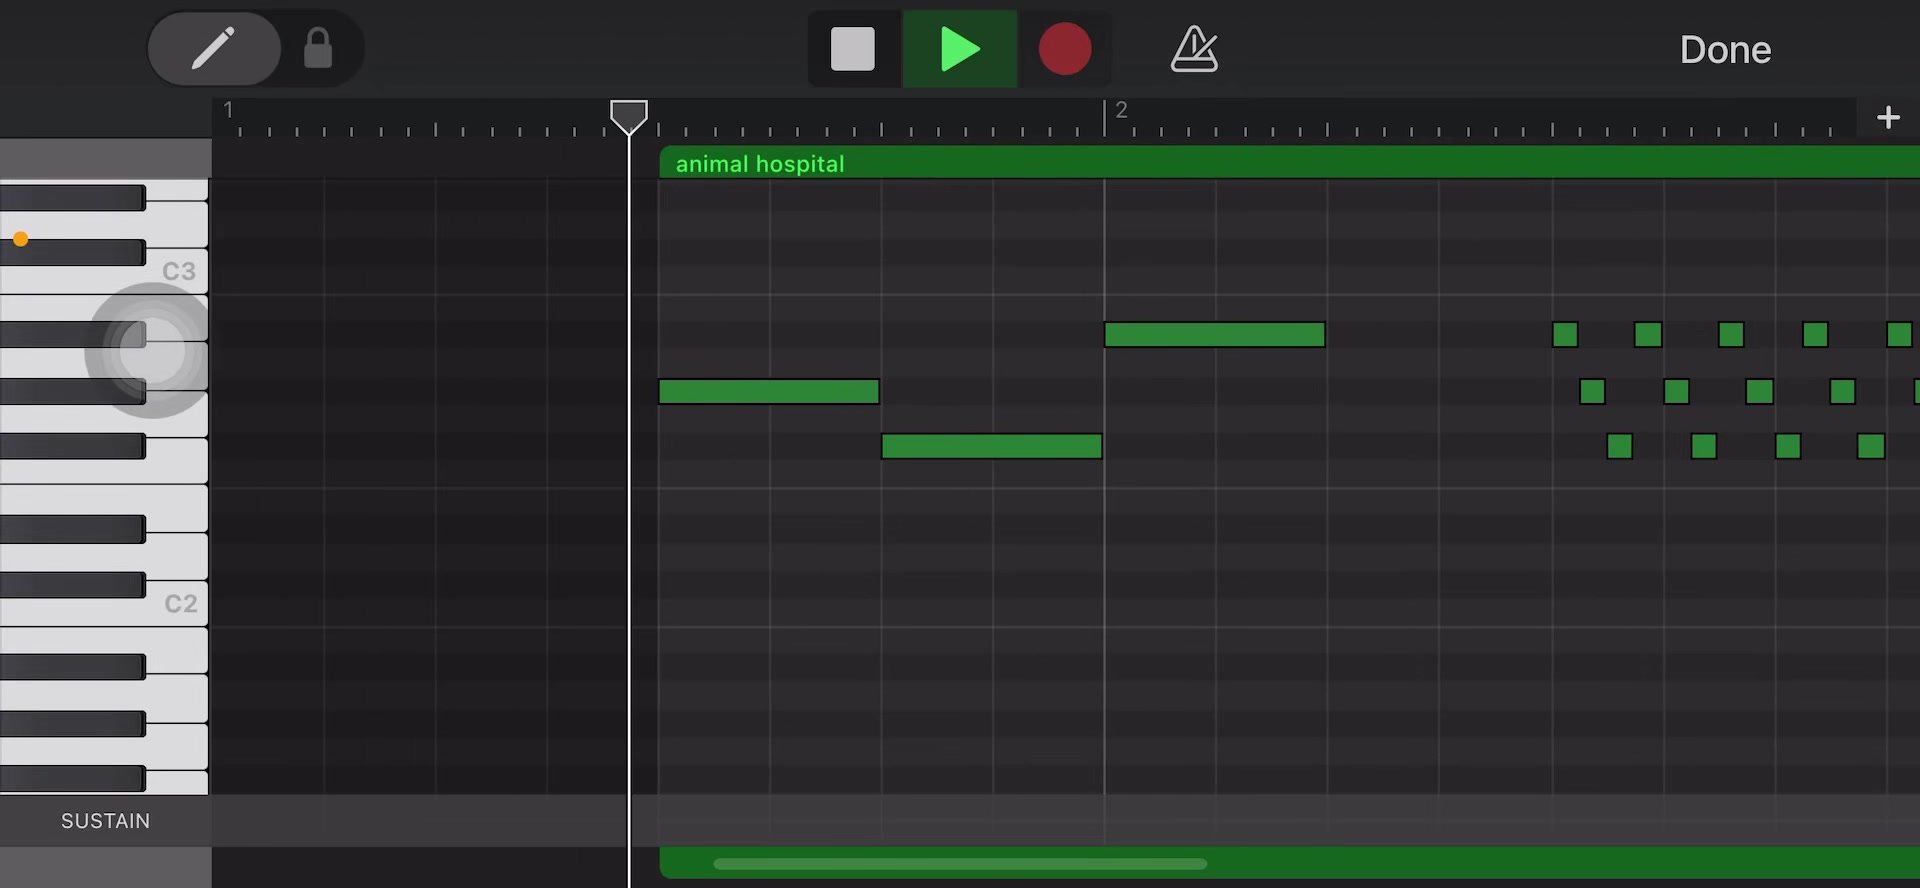Click bar 2 on the ruler
Screen dimensions: 1920x888
1121,110
